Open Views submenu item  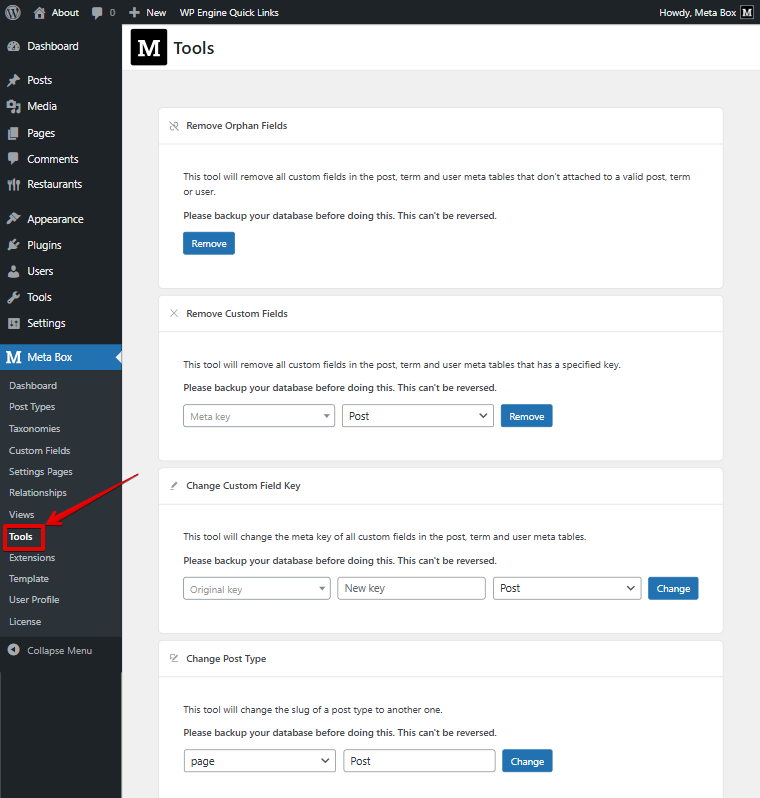[x=21, y=515]
